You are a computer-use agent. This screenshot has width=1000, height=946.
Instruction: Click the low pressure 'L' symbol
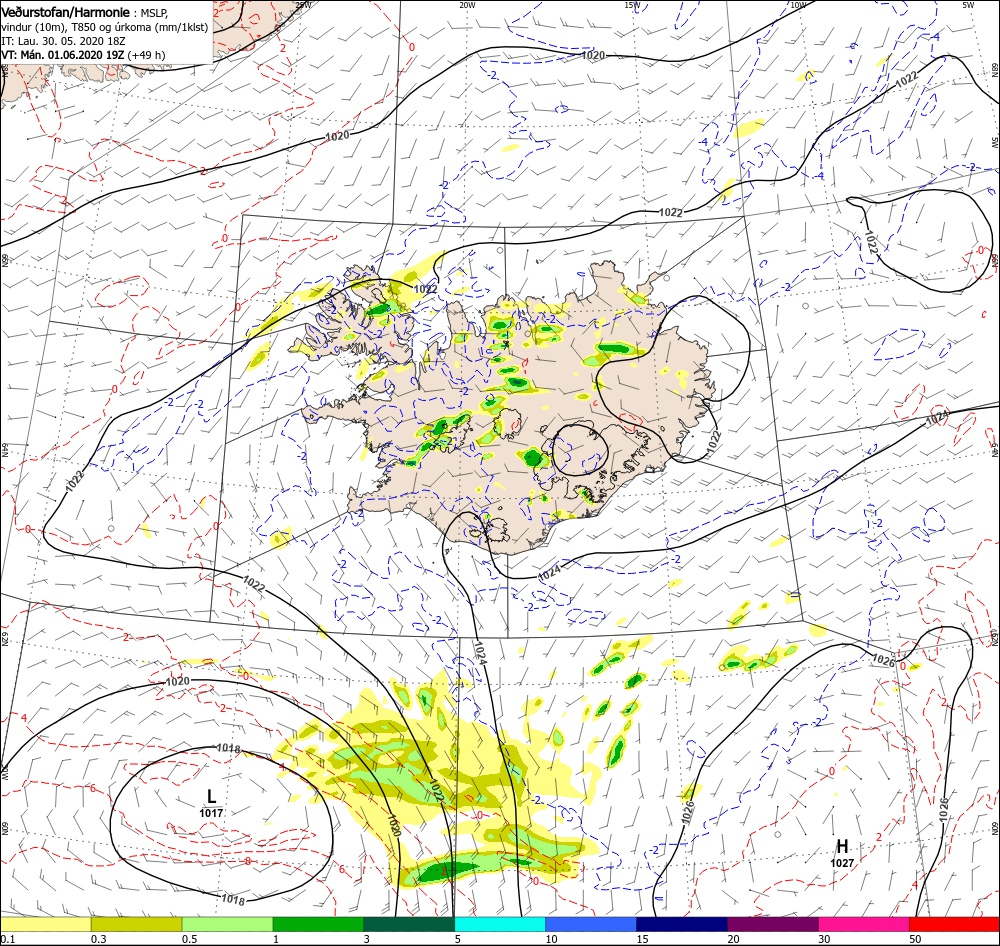[212, 796]
